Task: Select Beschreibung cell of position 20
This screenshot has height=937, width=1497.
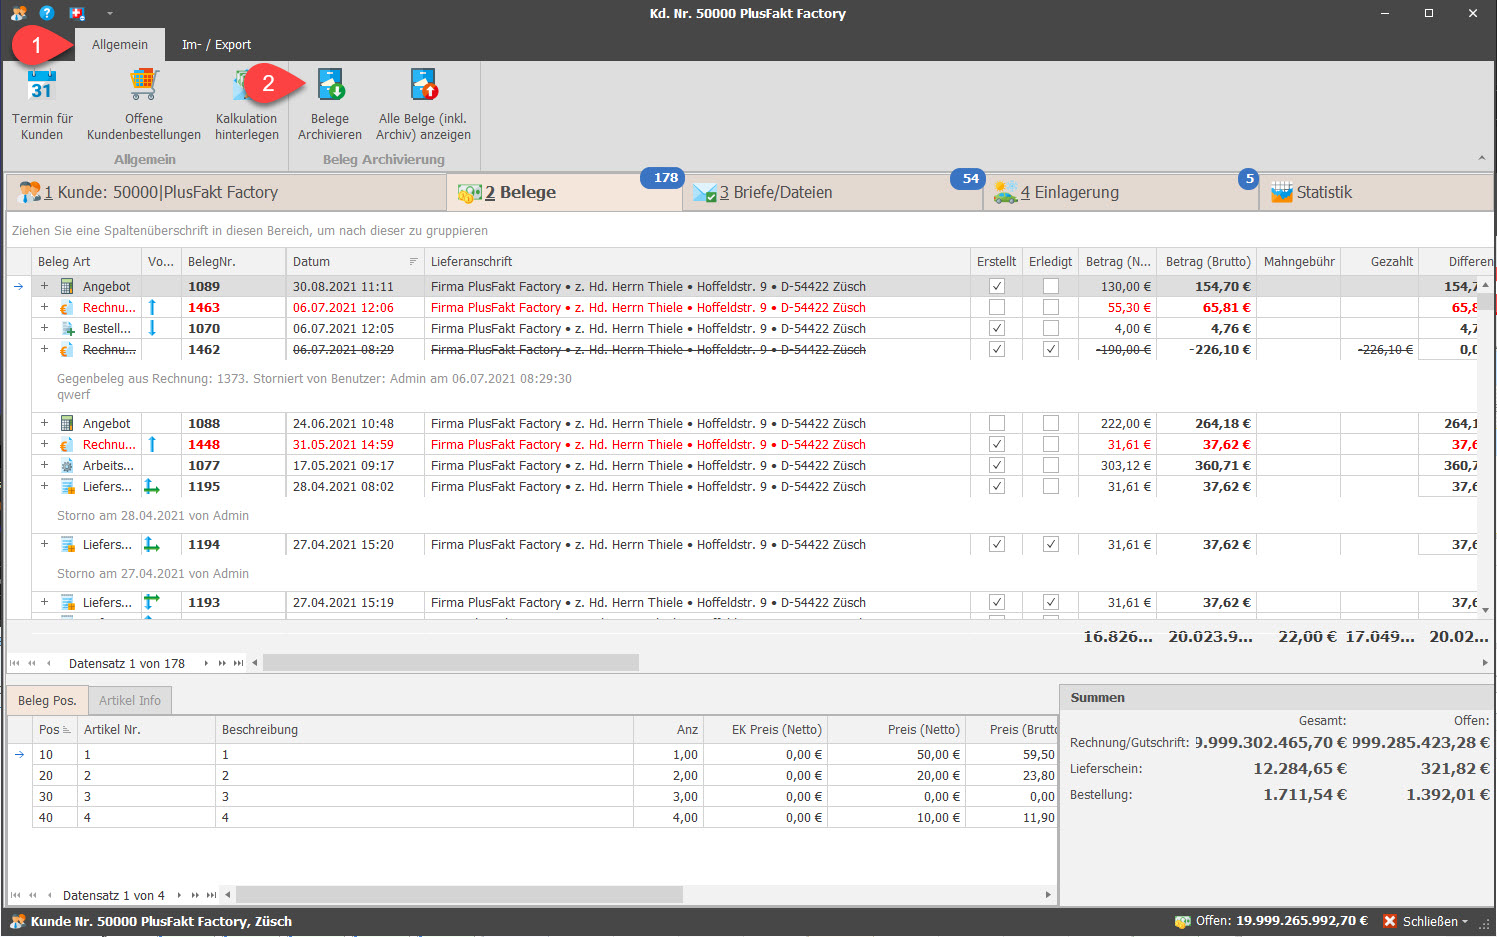Action: coord(425,776)
